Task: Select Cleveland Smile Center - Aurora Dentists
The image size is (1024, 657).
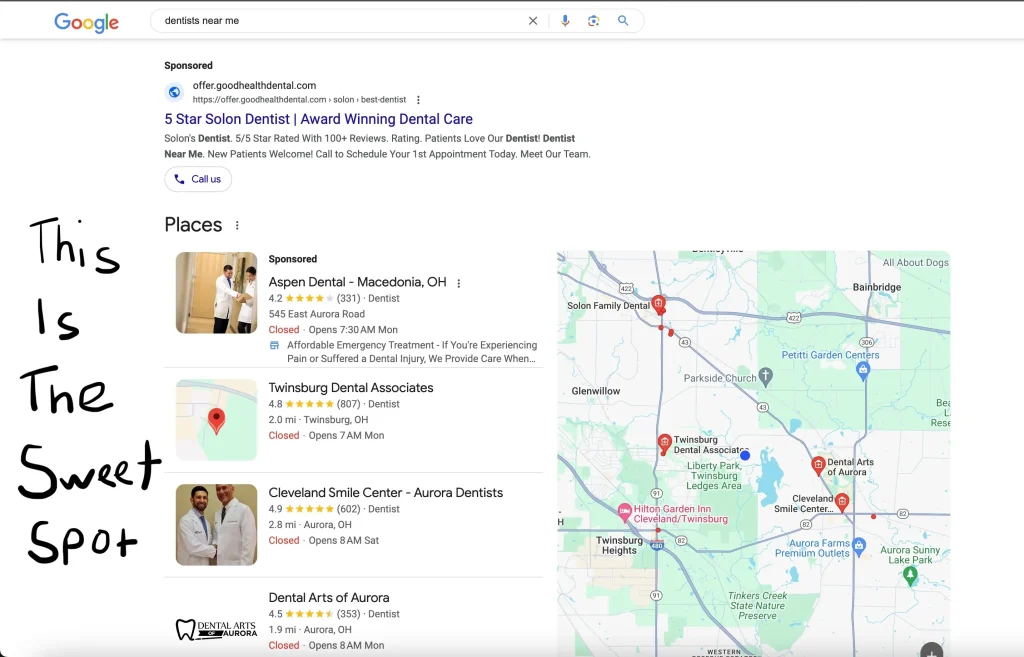Action: (385, 493)
